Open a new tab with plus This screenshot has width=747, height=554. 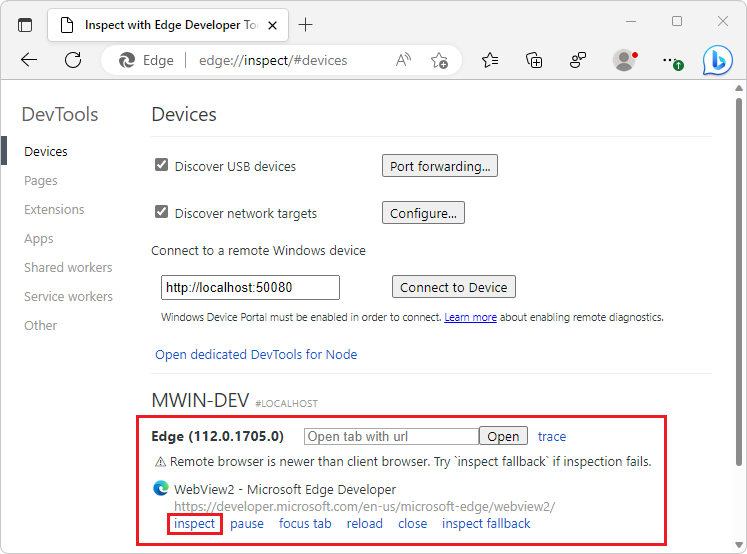click(305, 24)
